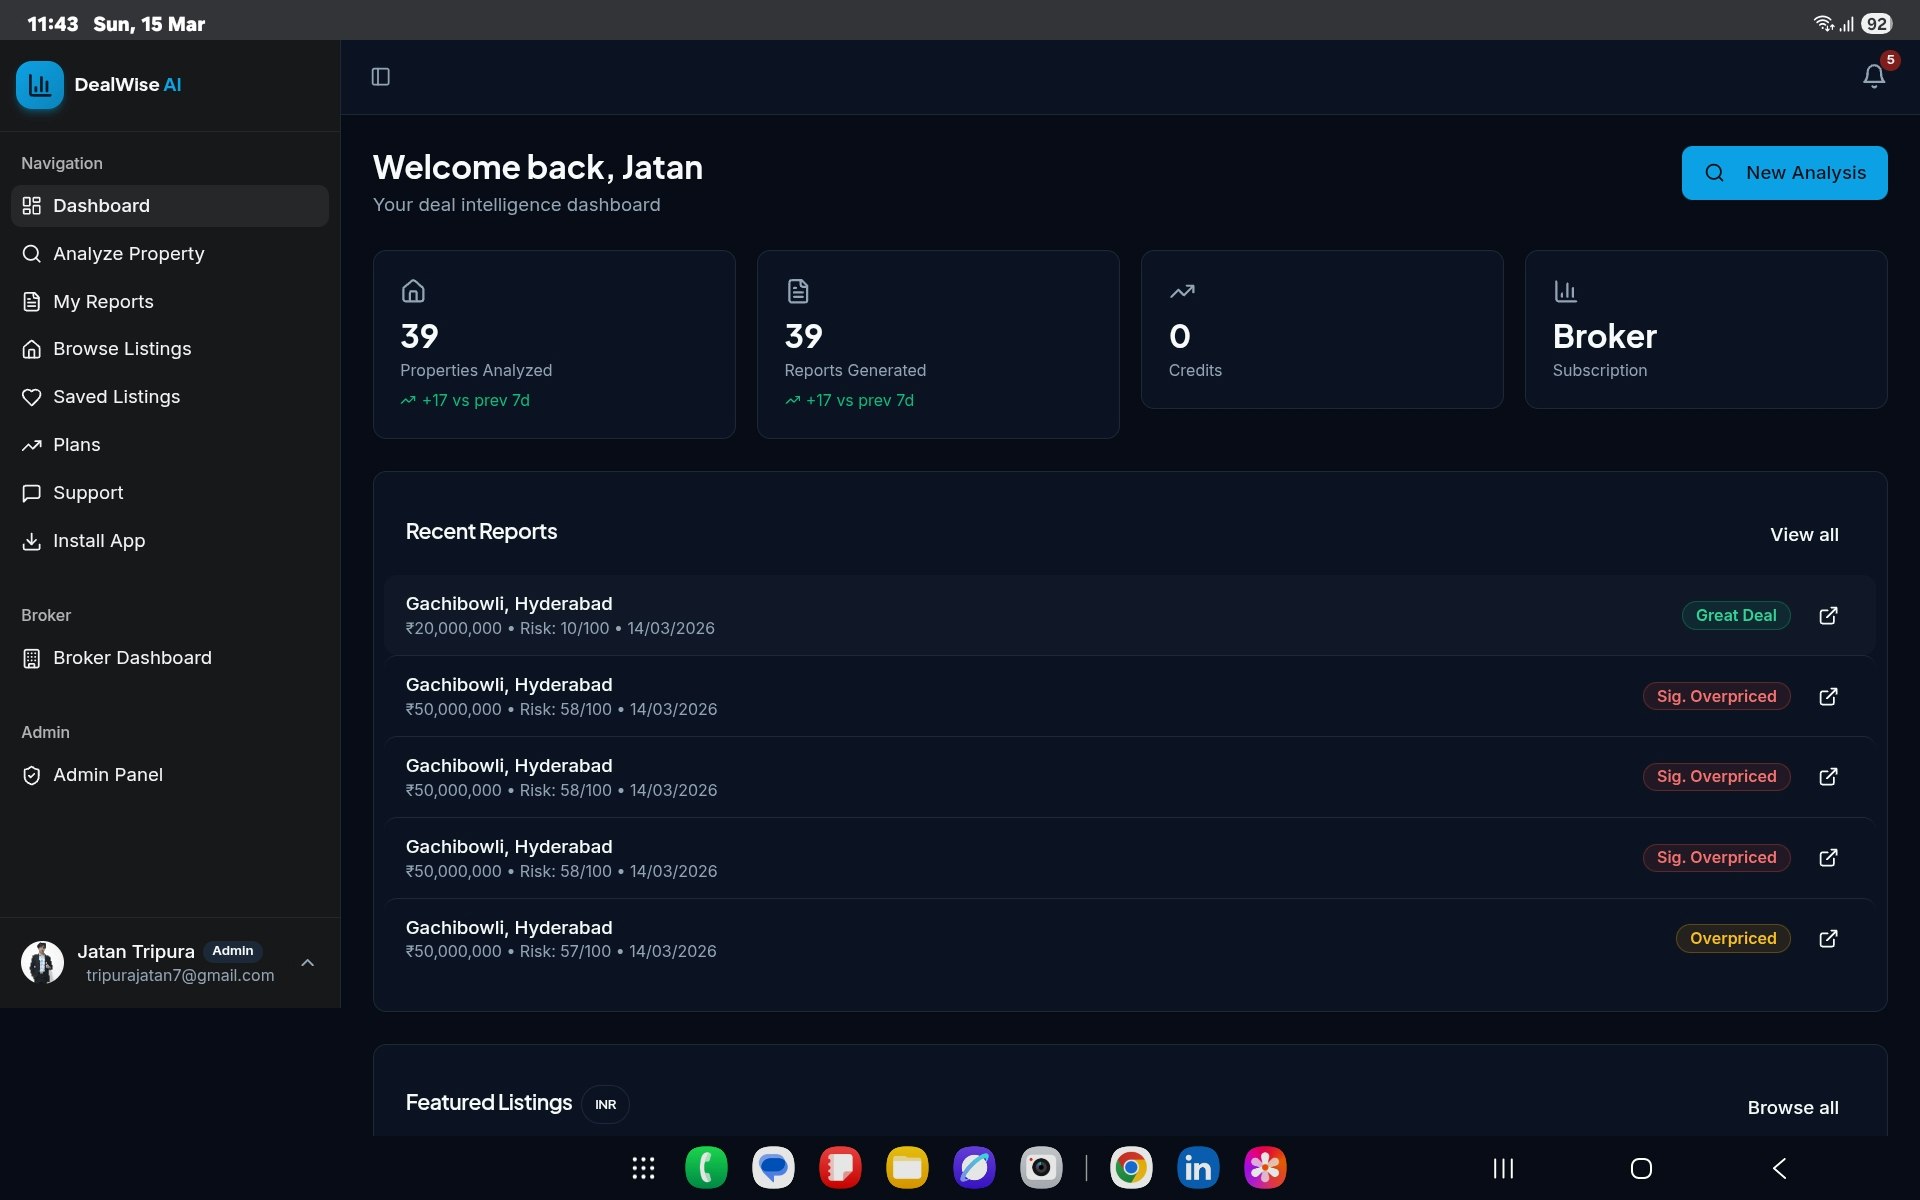Open Support via the chat bubble icon
This screenshot has height=1200, width=1920.
pyautogui.click(x=31, y=493)
